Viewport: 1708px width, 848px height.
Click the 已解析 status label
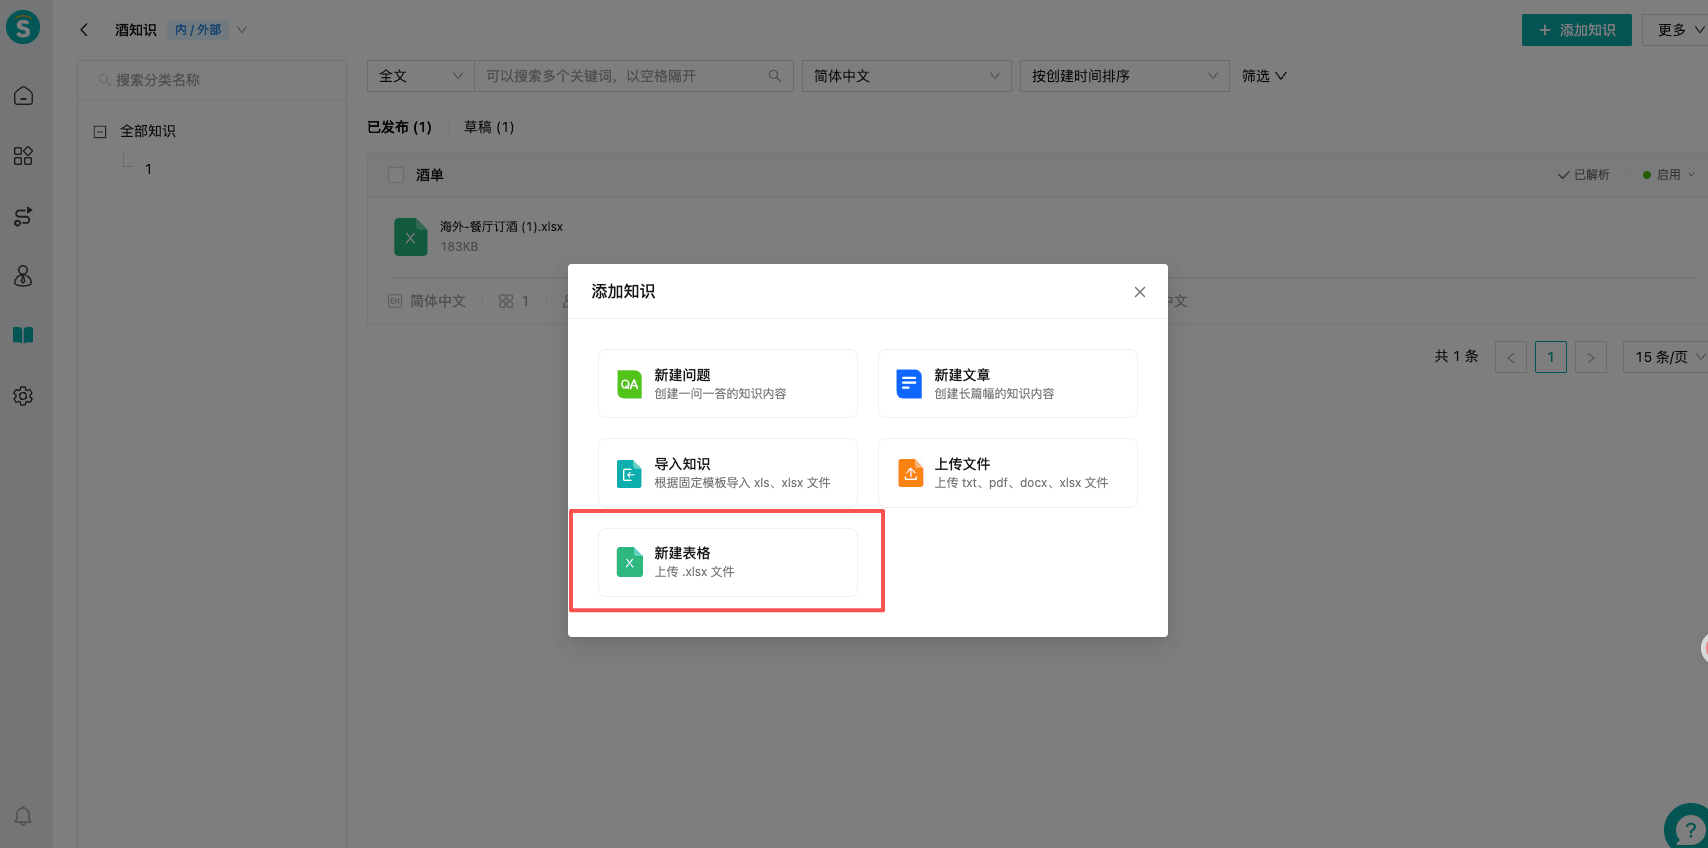point(1584,175)
